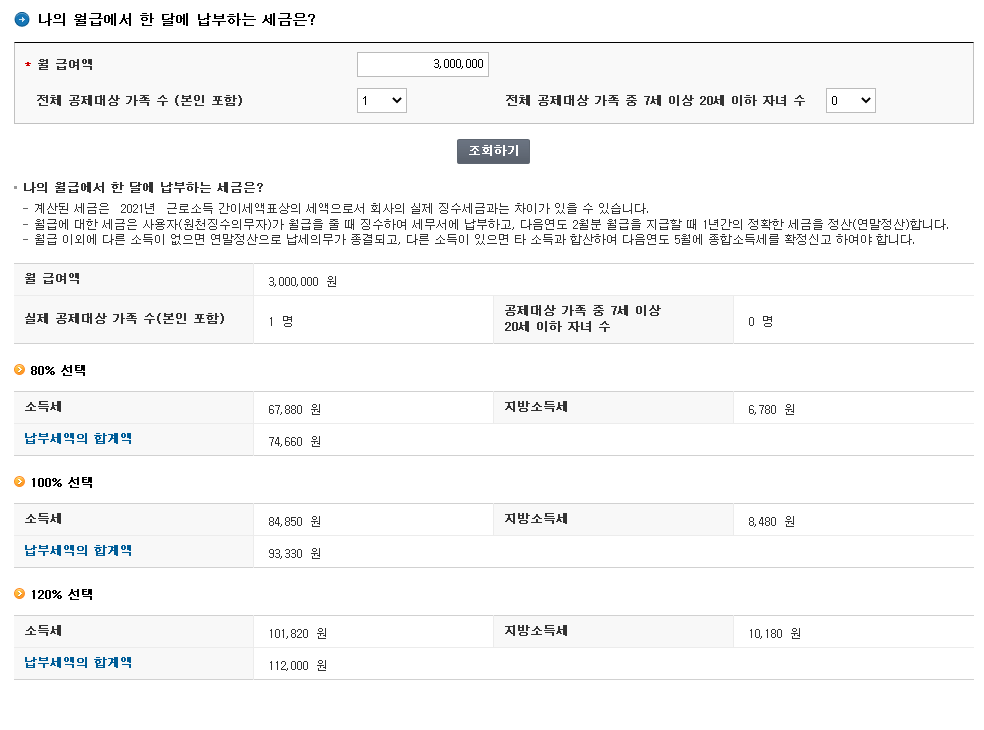Focus the 월 급여액 input field
This screenshot has width=984, height=730.
click(x=423, y=64)
